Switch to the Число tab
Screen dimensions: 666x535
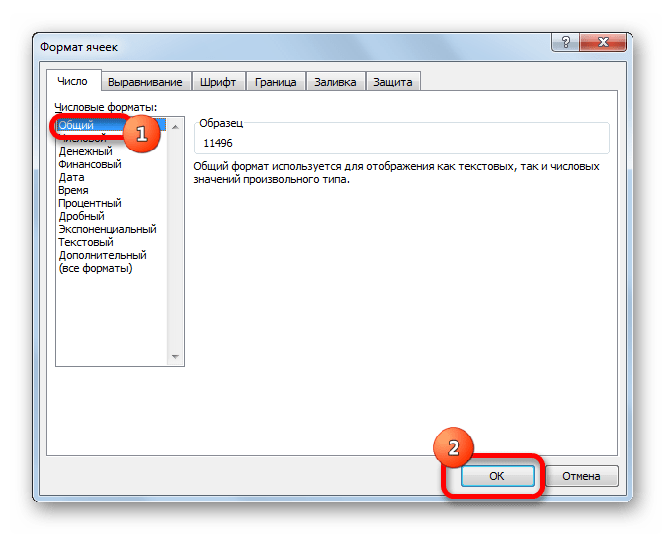[72, 82]
